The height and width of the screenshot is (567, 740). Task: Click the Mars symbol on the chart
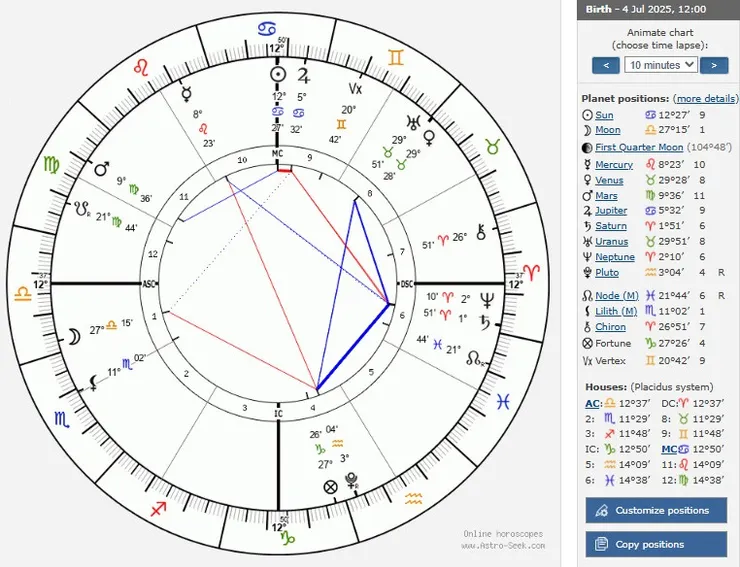click(x=102, y=168)
